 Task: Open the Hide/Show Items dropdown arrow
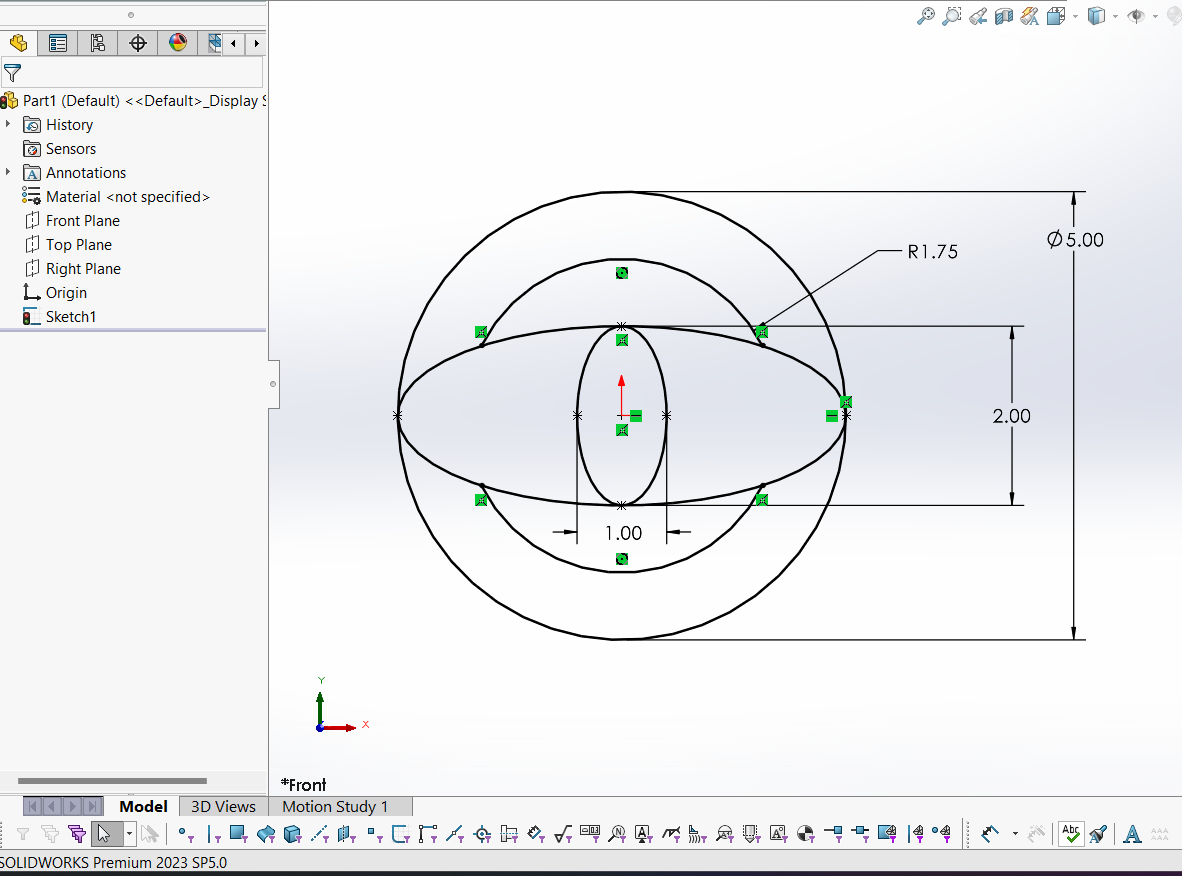1155,16
